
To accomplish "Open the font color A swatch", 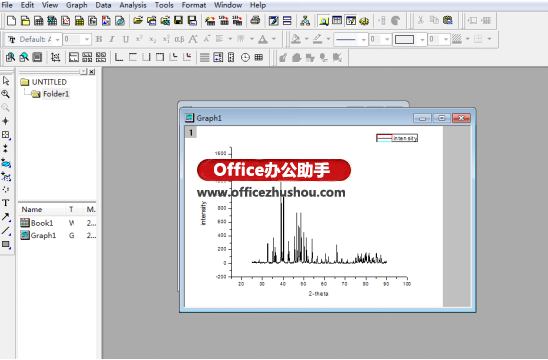I will click(x=263, y=39).
